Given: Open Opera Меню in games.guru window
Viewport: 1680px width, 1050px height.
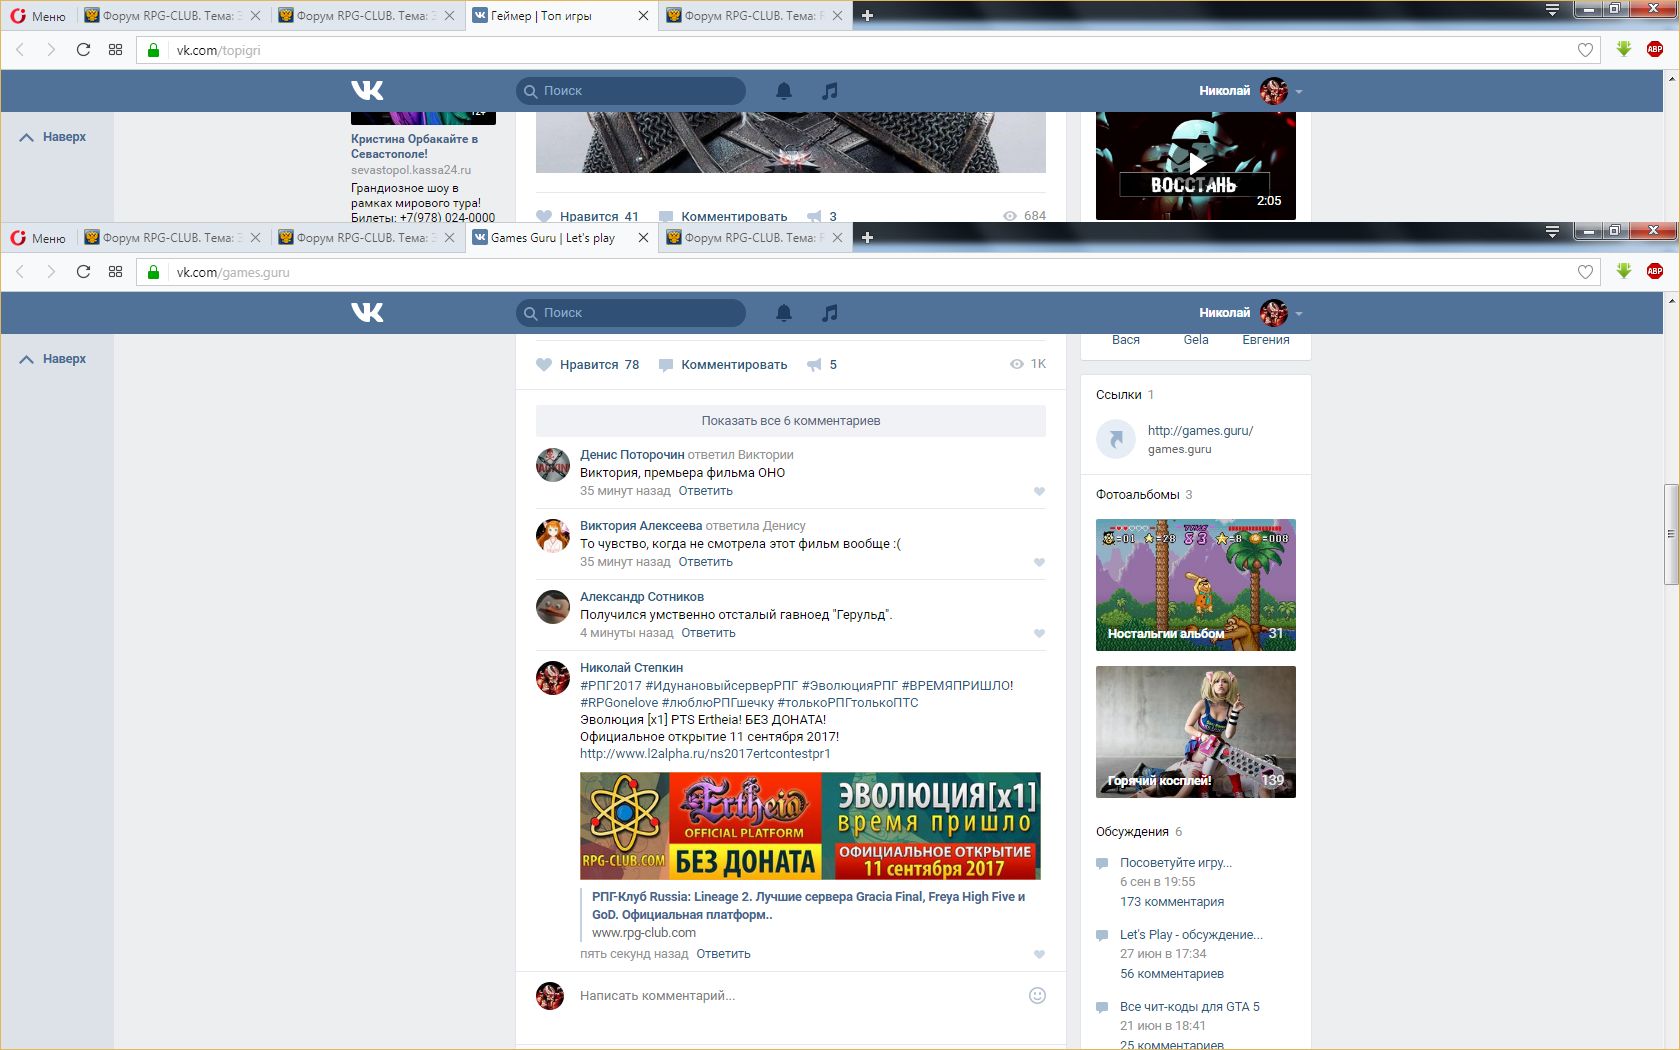Looking at the screenshot, I should [x=38, y=238].
